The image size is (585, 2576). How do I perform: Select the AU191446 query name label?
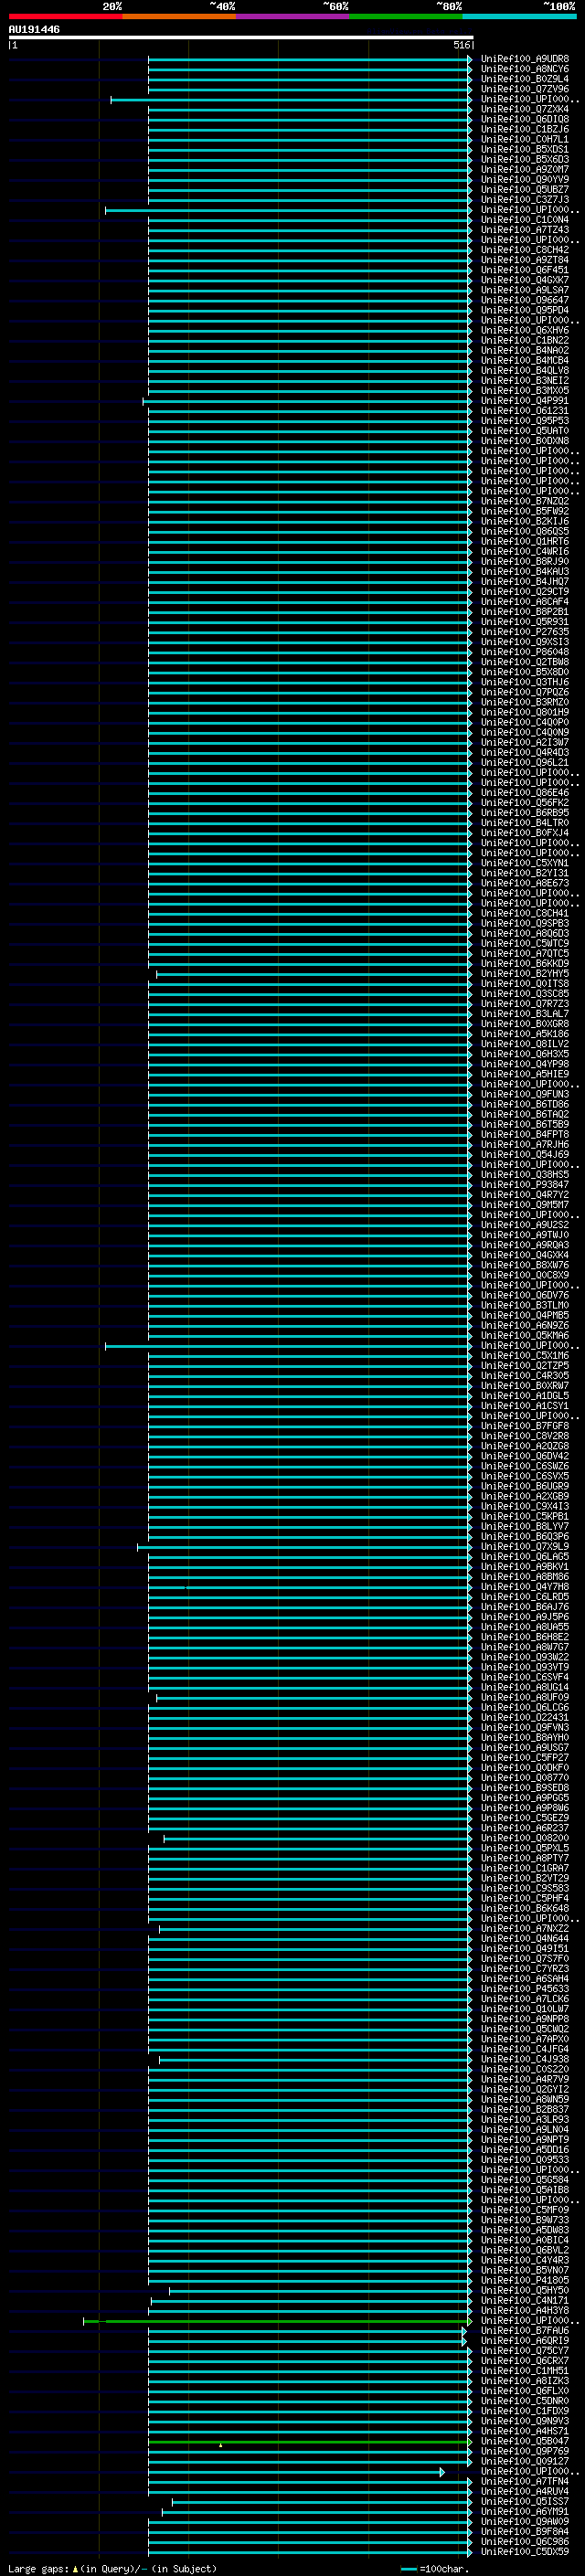click(34, 30)
